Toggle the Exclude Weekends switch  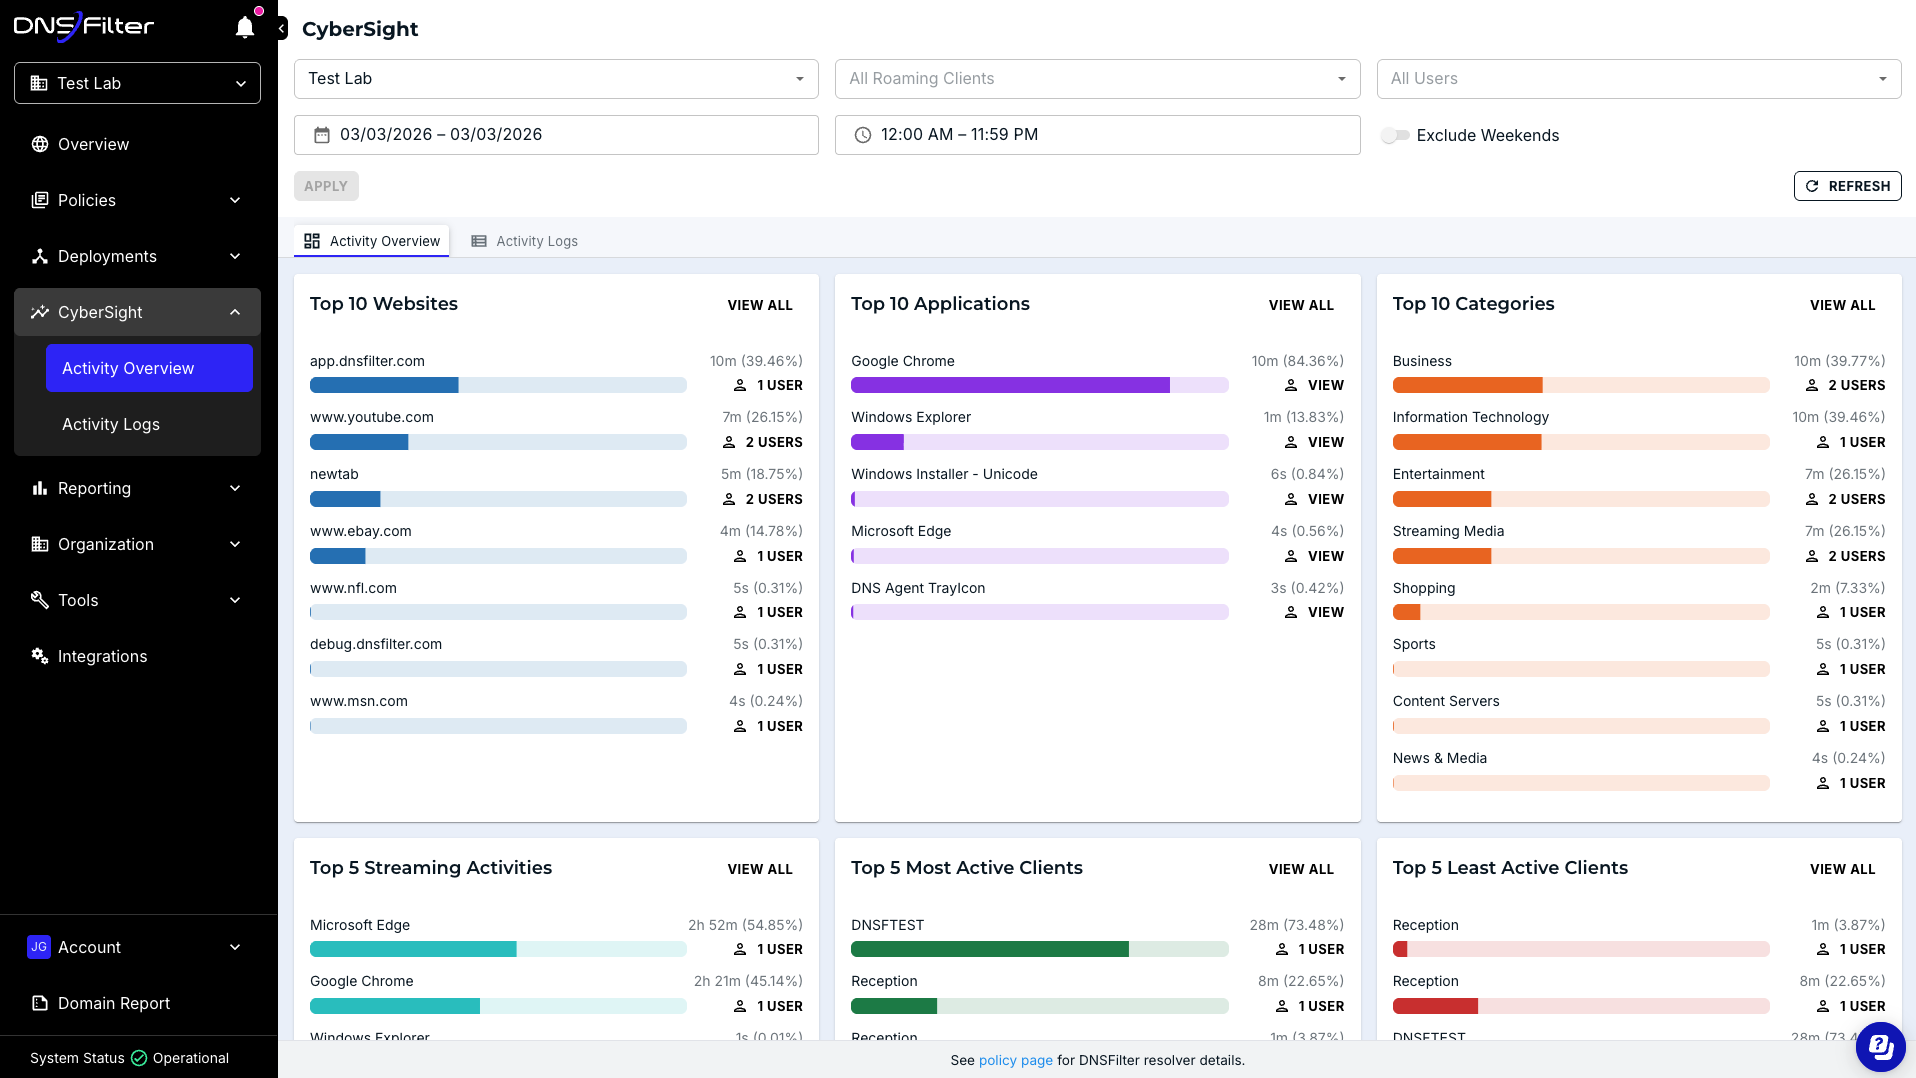point(1395,135)
